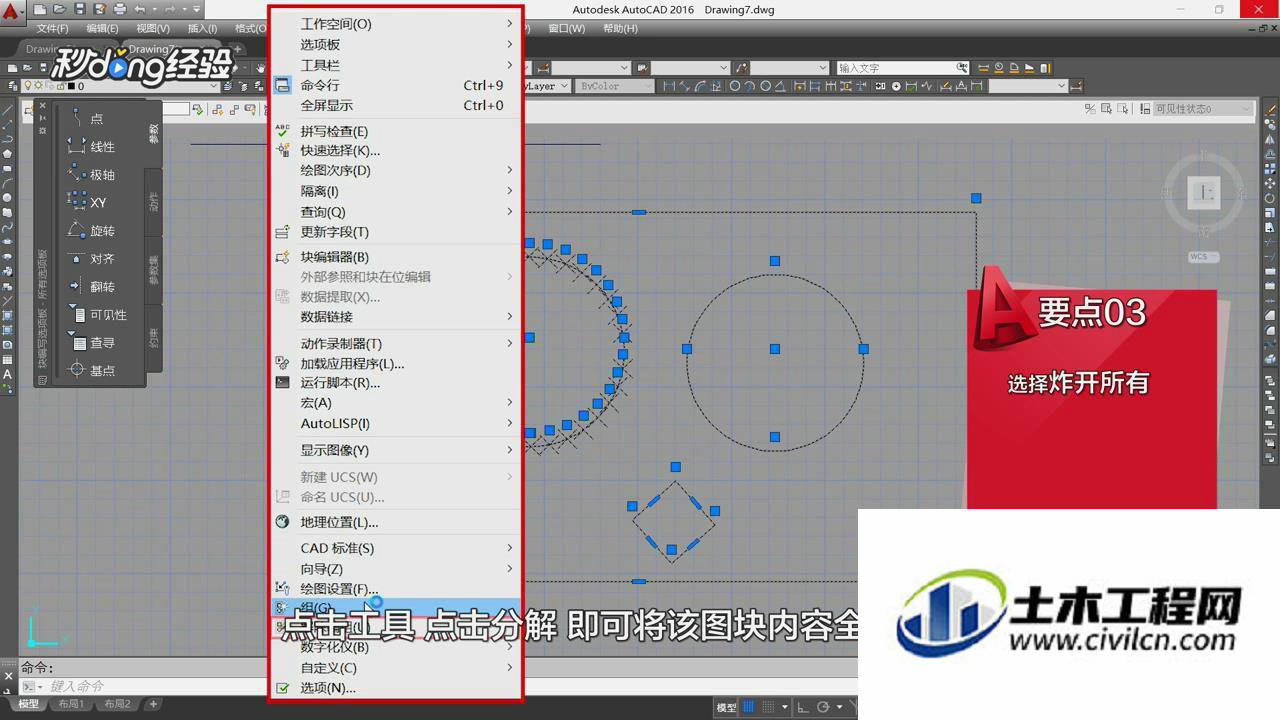Choose 加载应用程序(L) menu entry
Viewport: 1280px width, 720px height.
[x=395, y=363]
